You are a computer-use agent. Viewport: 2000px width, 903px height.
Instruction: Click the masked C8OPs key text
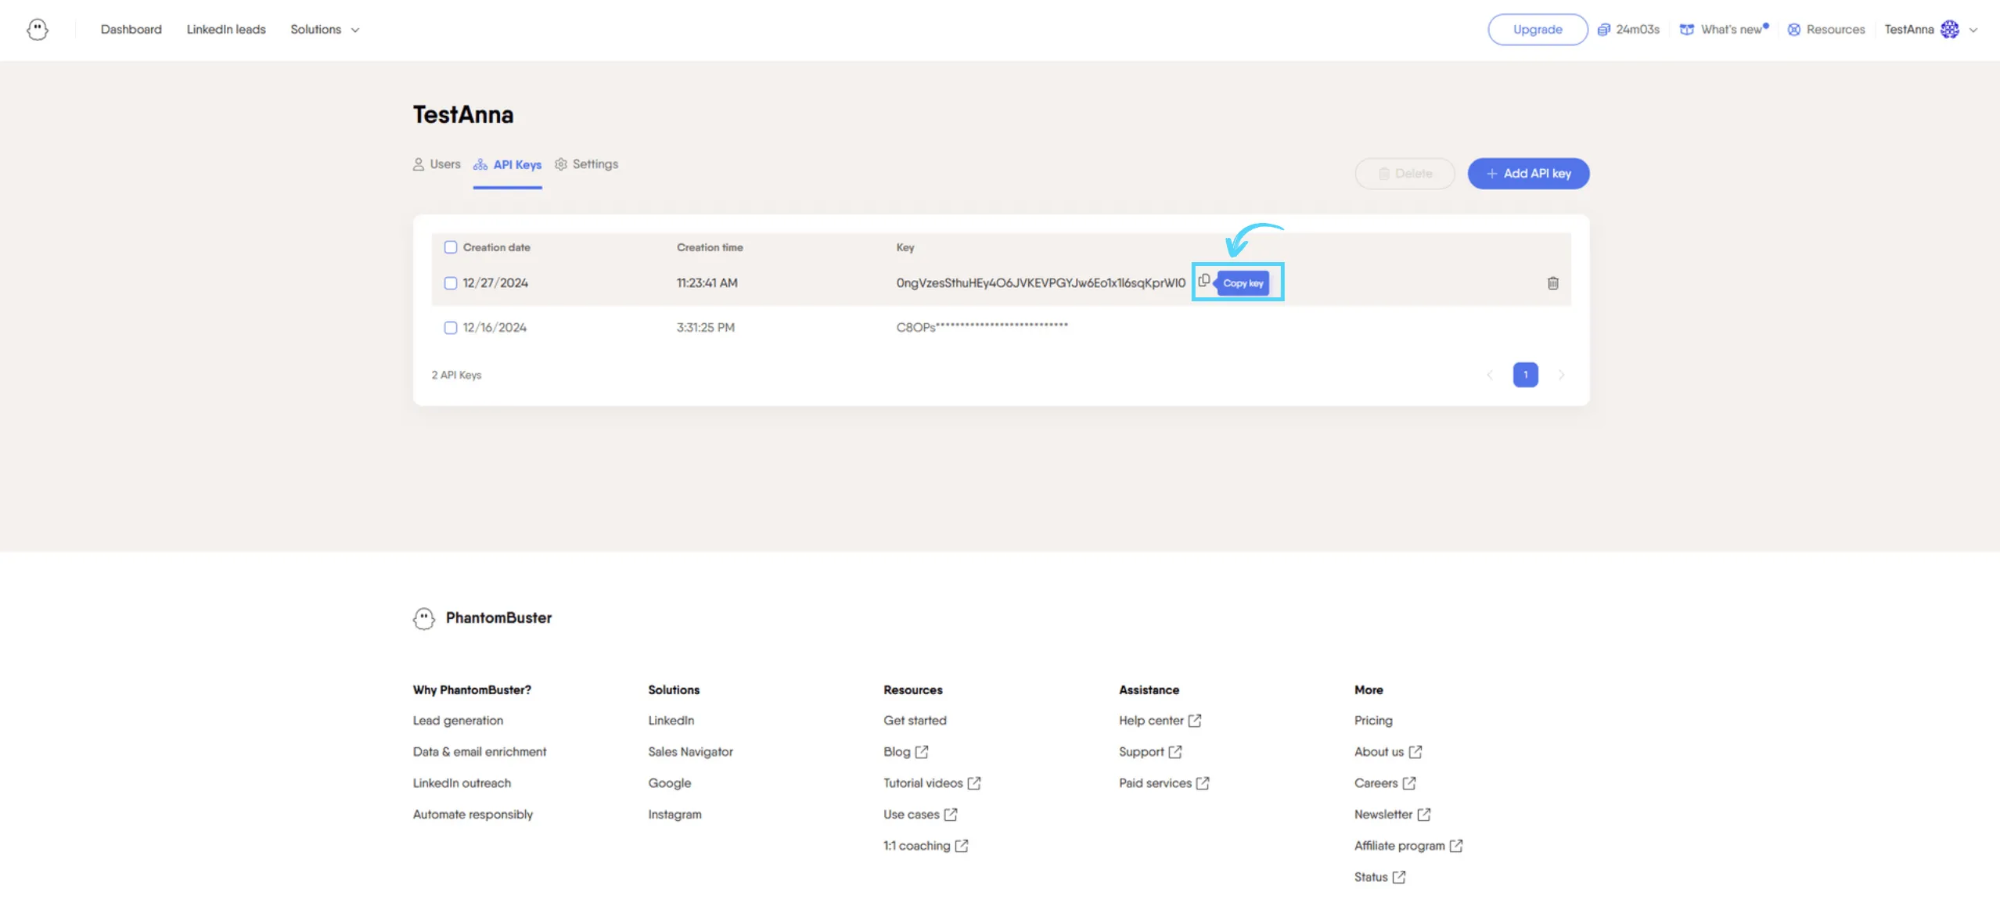[x=982, y=327]
